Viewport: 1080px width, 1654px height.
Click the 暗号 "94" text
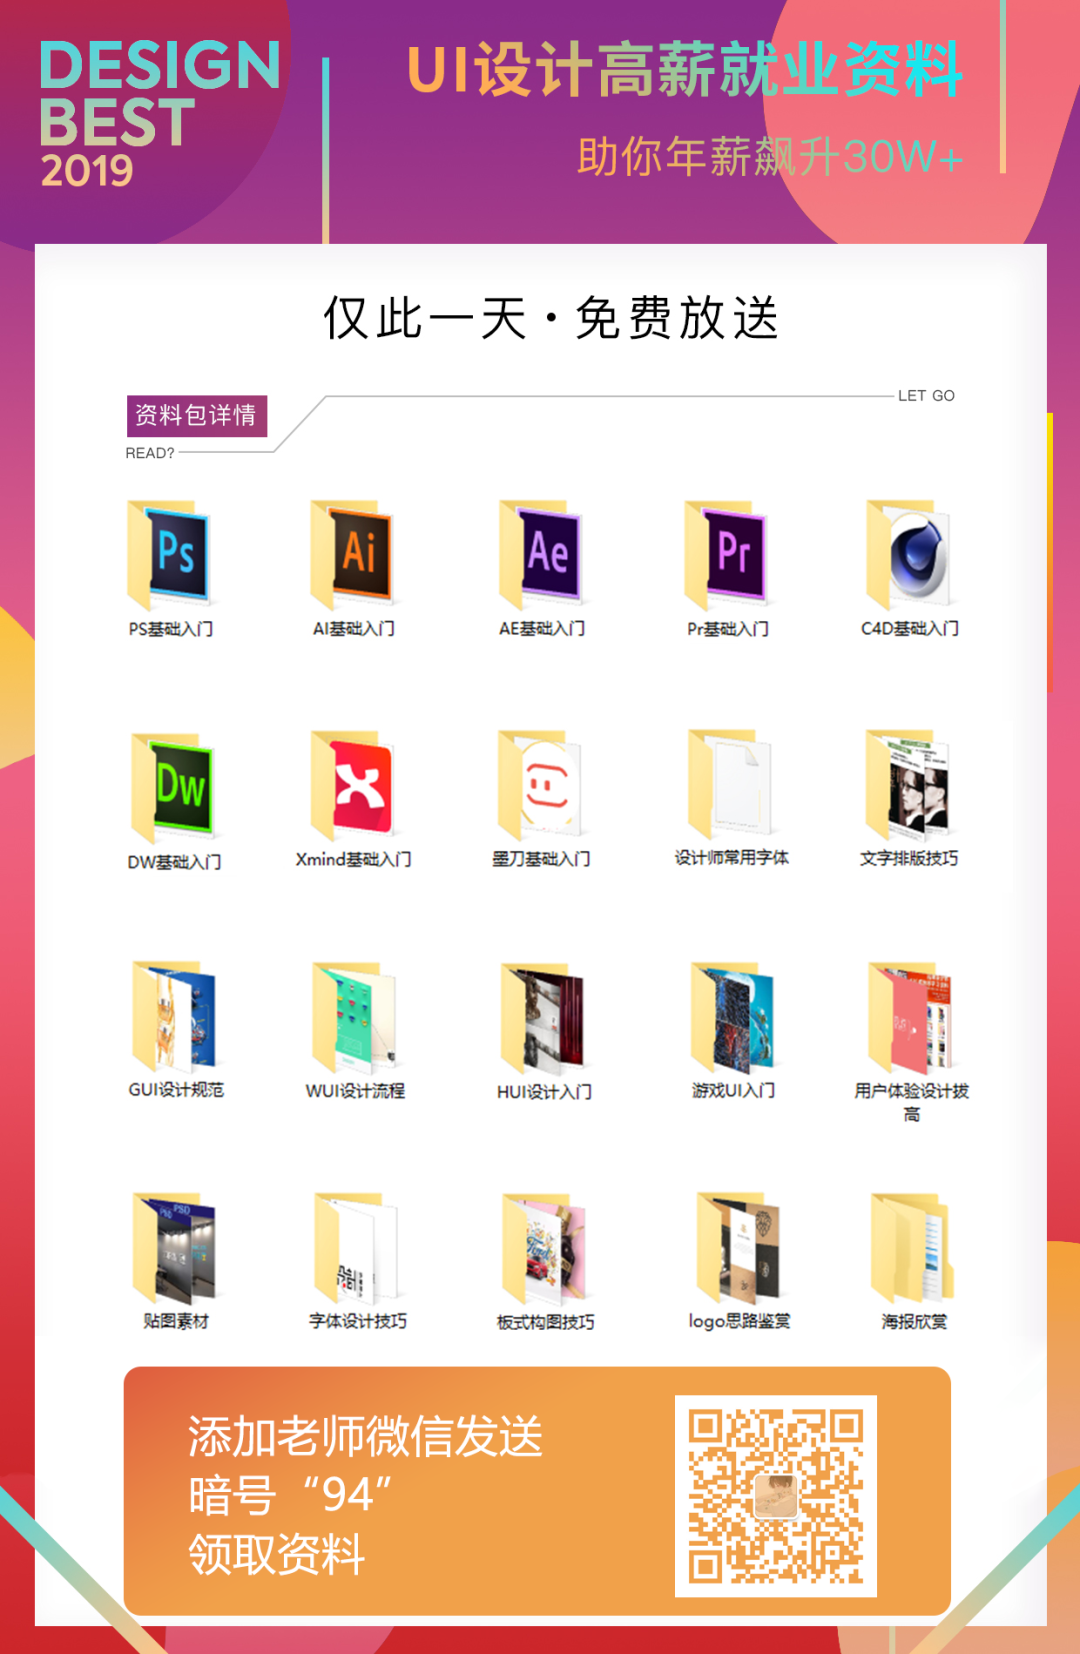(x=290, y=1496)
